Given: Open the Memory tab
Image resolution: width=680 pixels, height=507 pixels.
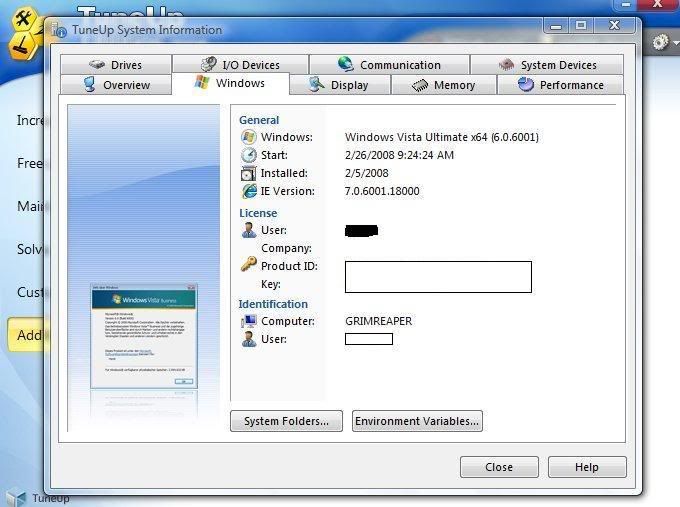Looking at the screenshot, I should point(444,85).
